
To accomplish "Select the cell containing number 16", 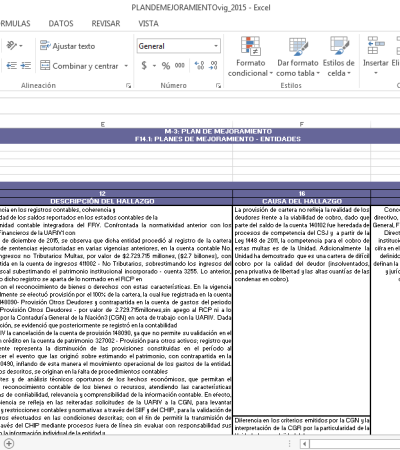I will tap(302, 194).
